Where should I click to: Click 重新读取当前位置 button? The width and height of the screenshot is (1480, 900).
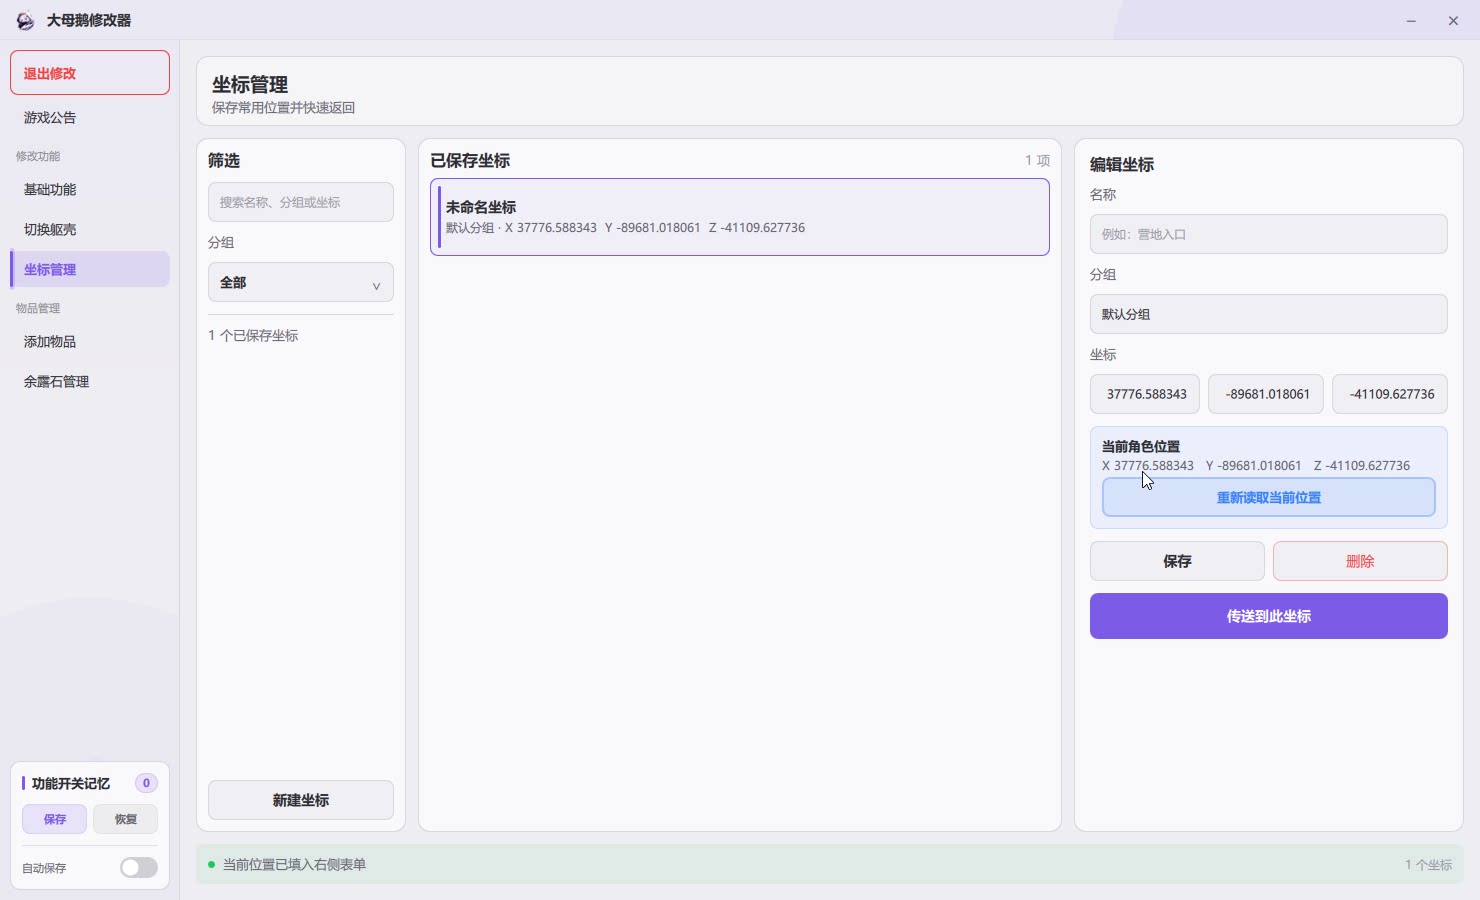1269,497
